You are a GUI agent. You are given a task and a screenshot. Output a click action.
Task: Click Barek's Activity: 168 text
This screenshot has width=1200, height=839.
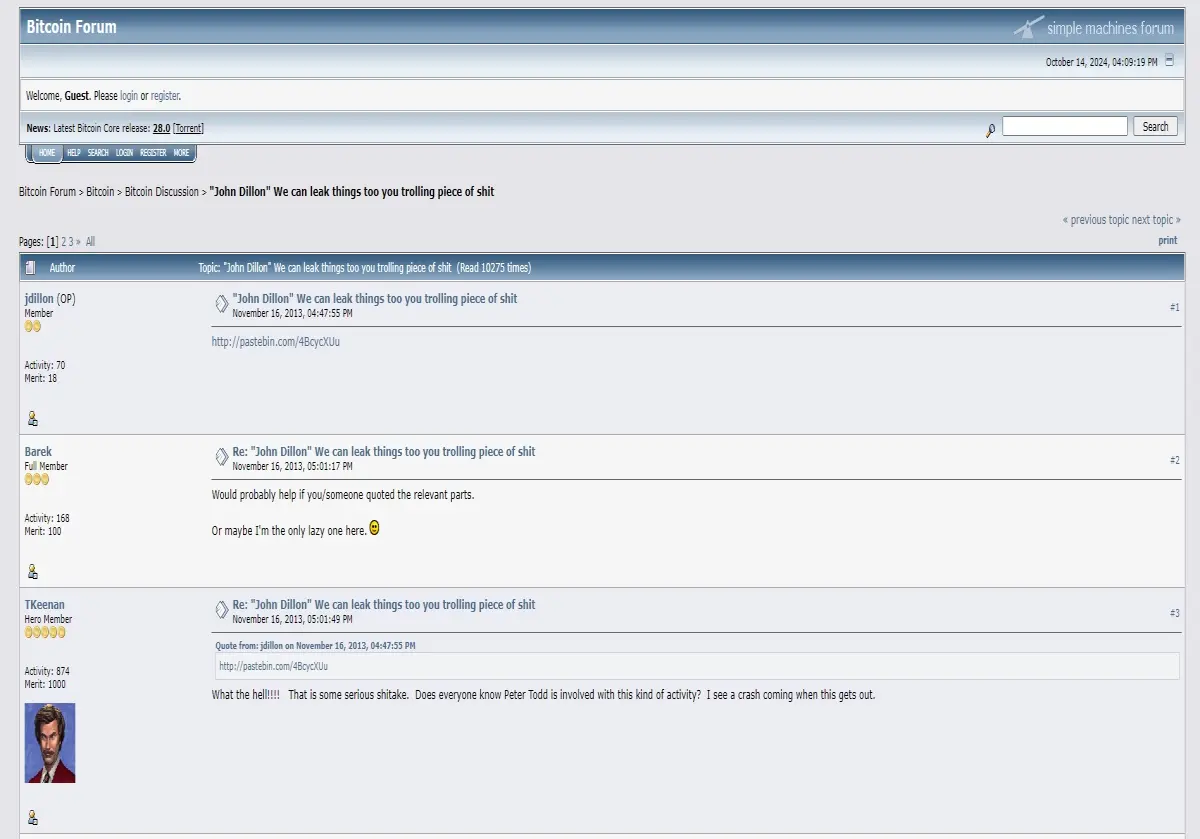[47, 518]
